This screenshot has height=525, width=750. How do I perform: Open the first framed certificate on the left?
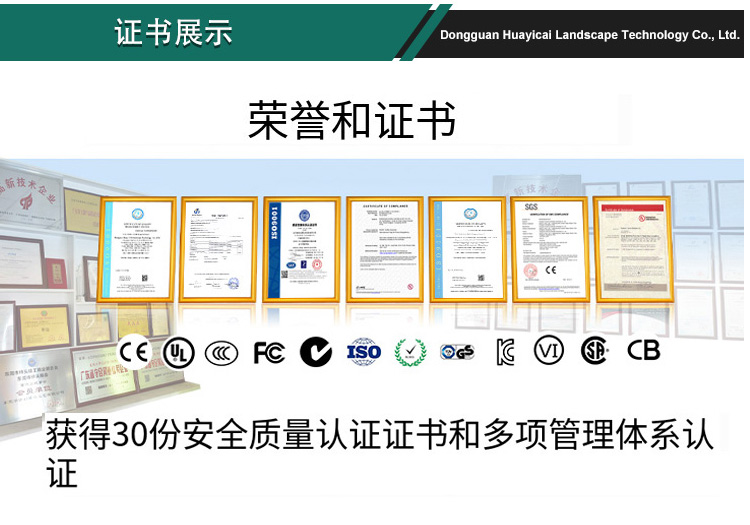(137, 248)
